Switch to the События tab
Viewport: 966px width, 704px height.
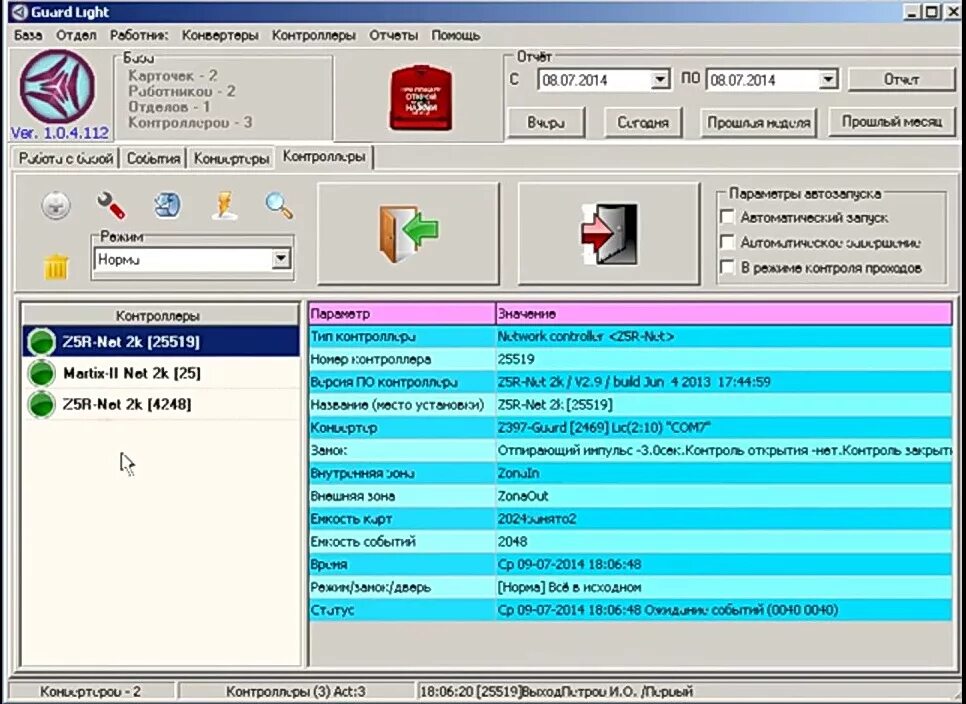pos(153,158)
